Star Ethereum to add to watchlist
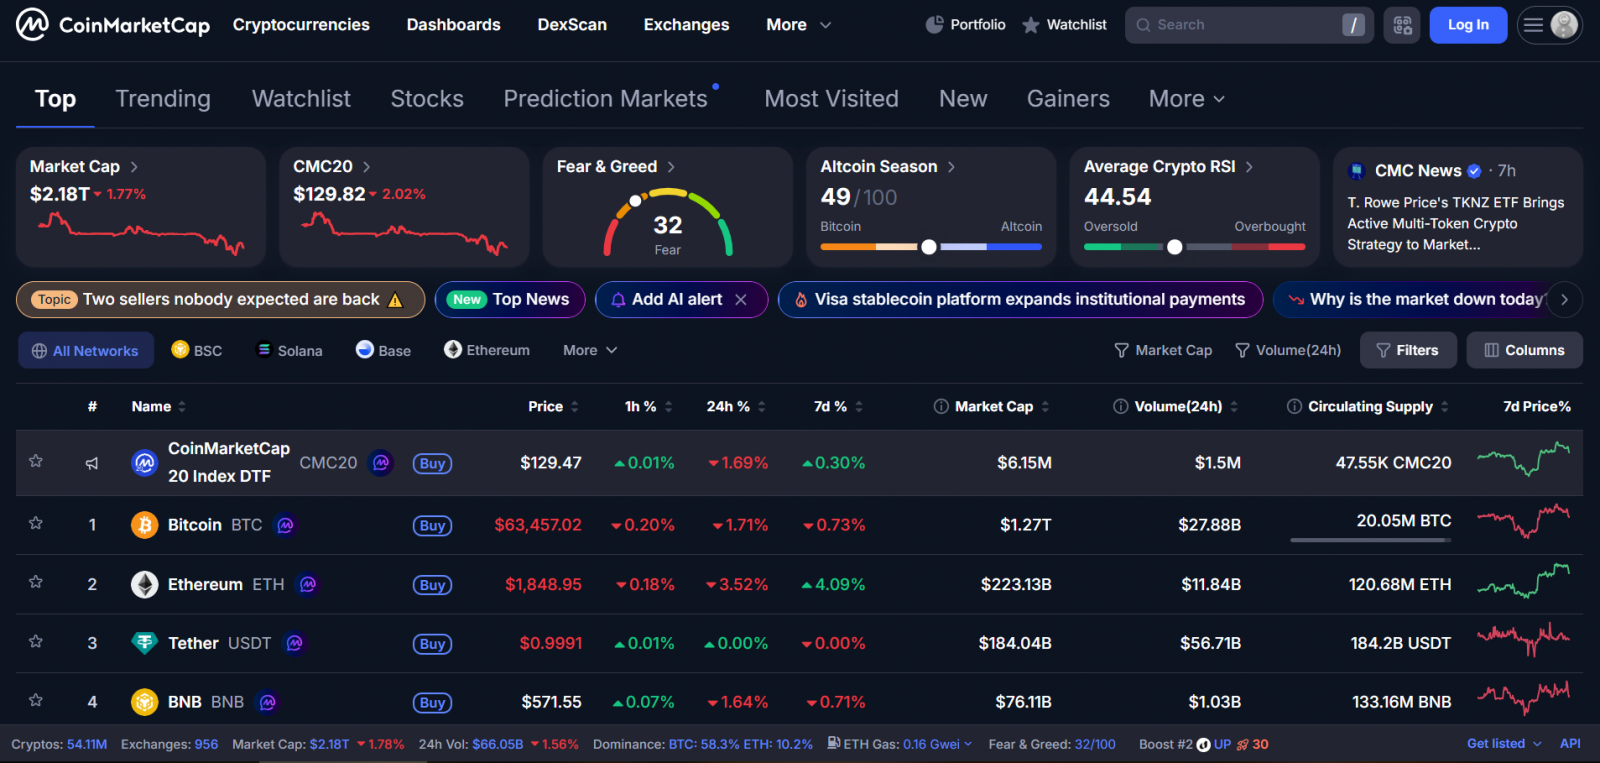1600x763 pixels. click(x=36, y=582)
